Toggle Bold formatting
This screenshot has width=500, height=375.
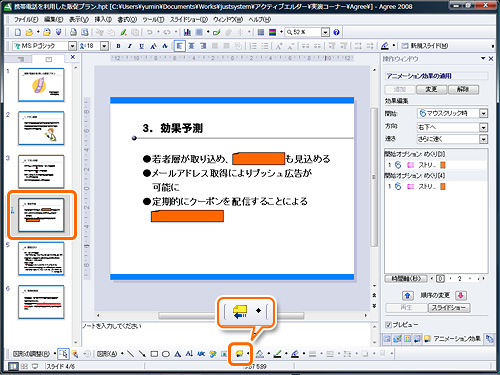(x=118, y=46)
